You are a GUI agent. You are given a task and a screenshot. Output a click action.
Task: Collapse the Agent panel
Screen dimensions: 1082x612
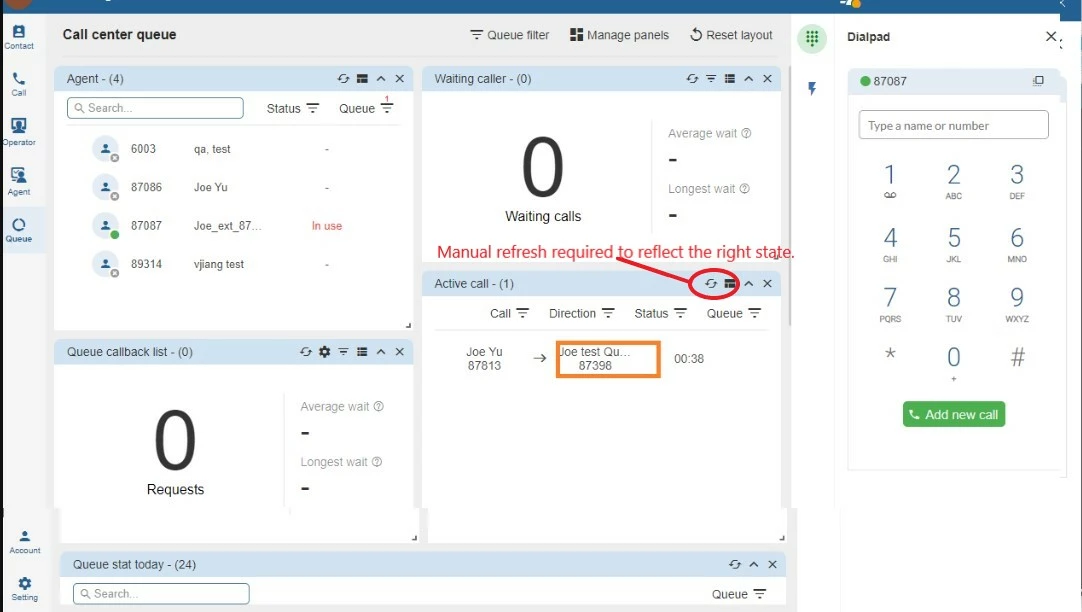click(x=381, y=79)
